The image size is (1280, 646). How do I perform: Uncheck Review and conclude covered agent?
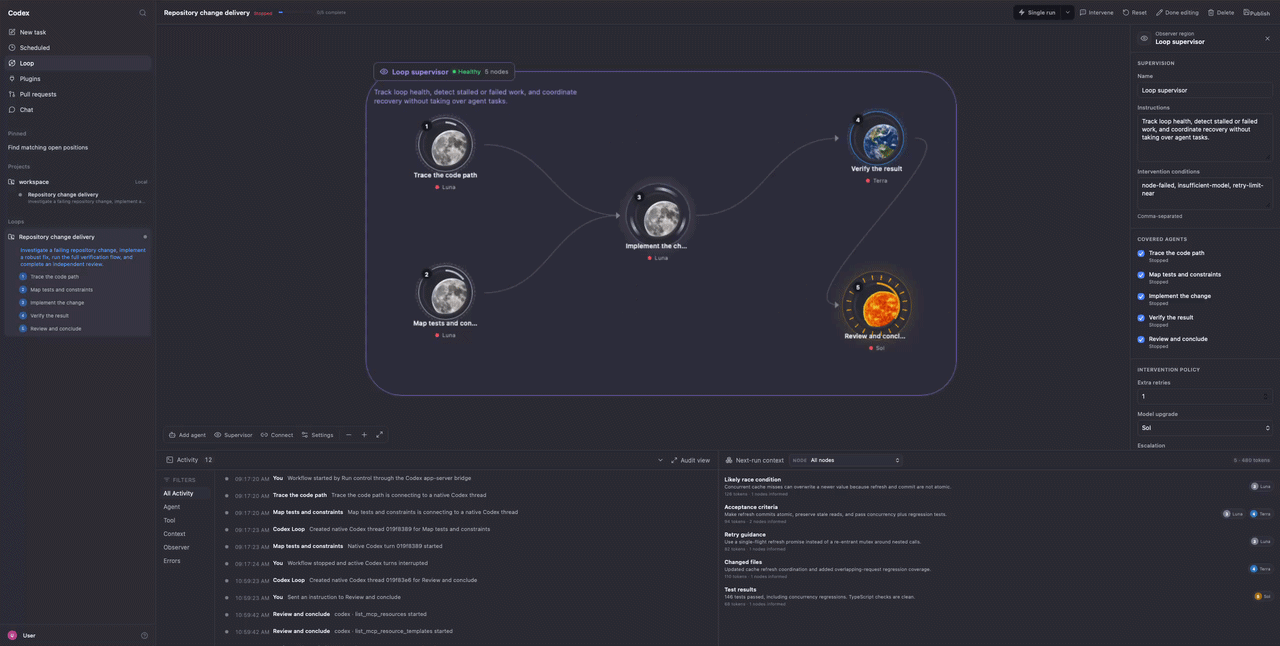pos(1141,339)
